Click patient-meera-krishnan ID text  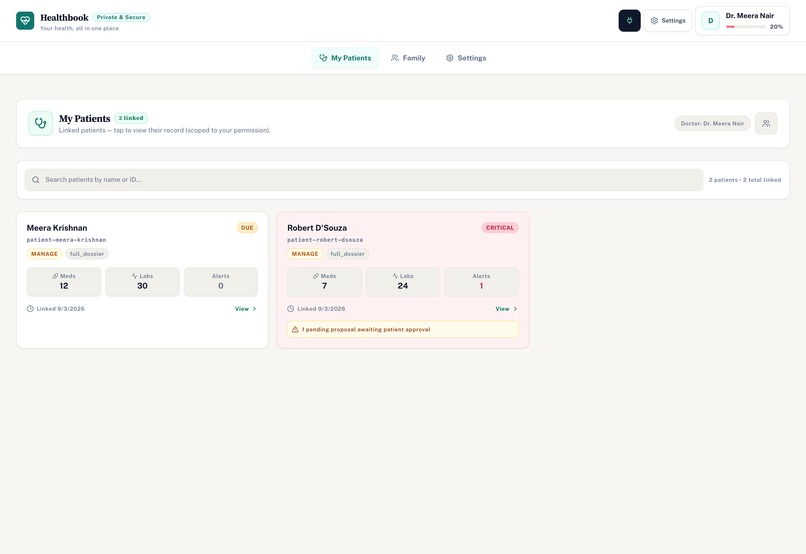[66, 240]
